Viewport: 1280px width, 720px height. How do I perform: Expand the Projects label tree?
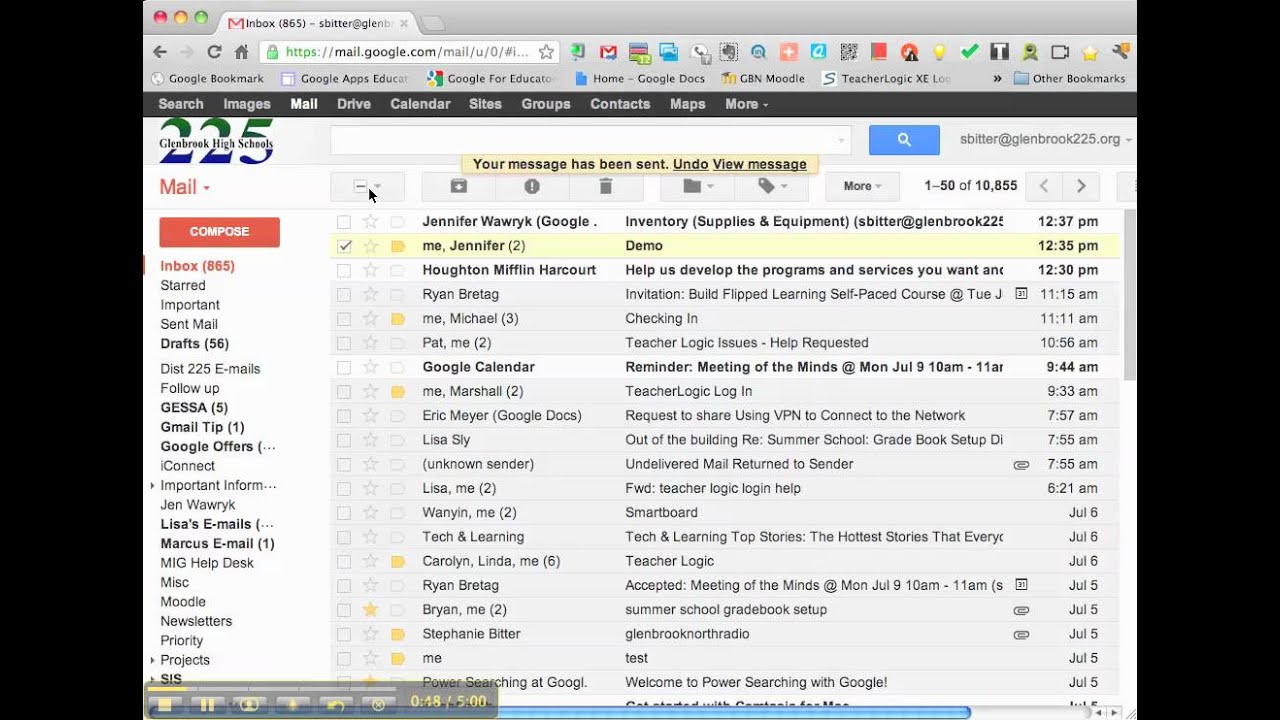(153, 660)
